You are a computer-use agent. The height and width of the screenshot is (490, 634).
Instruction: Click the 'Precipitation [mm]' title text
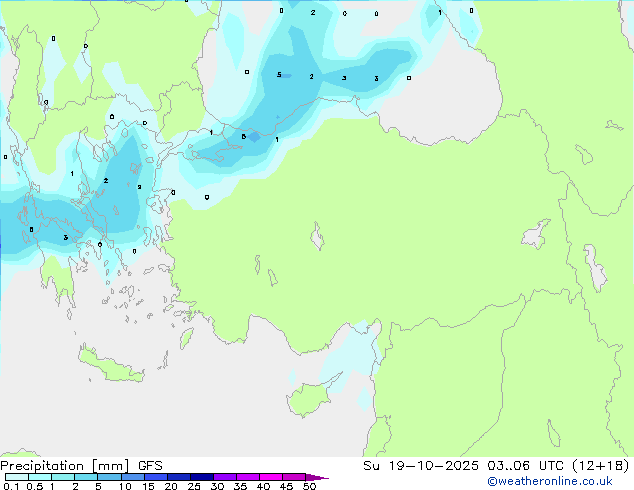tap(64, 466)
